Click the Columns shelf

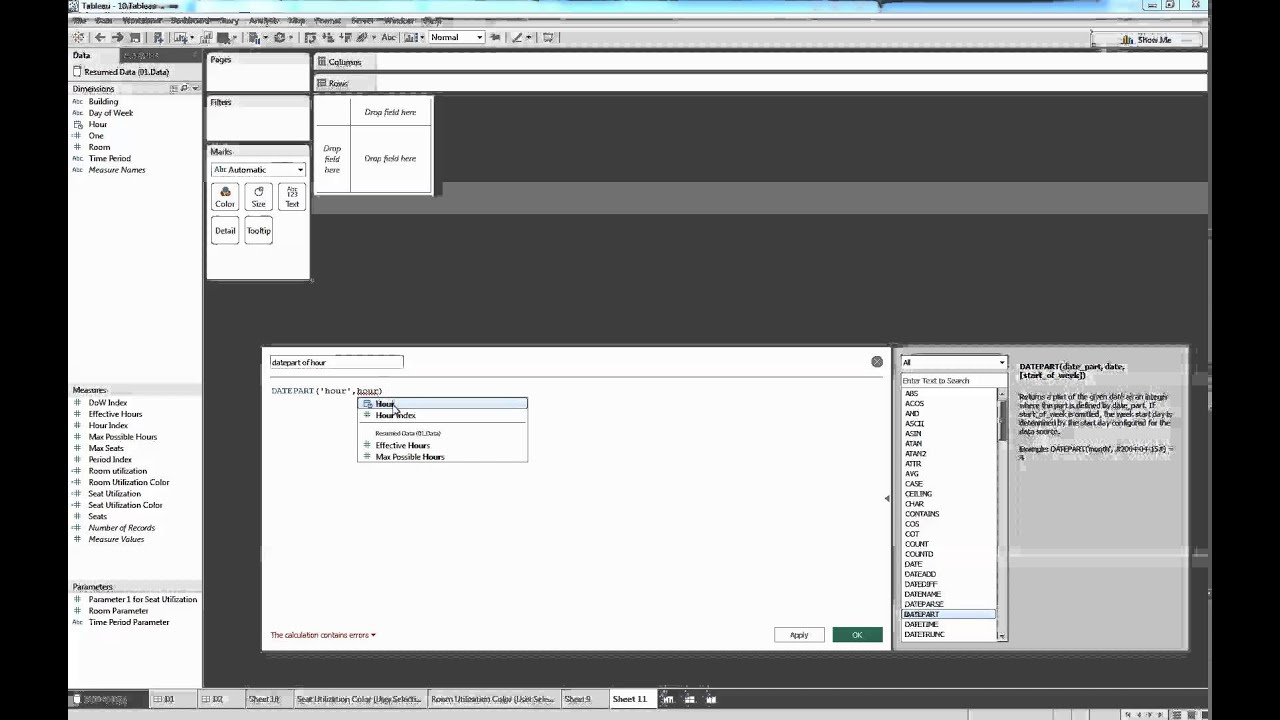[760, 62]
